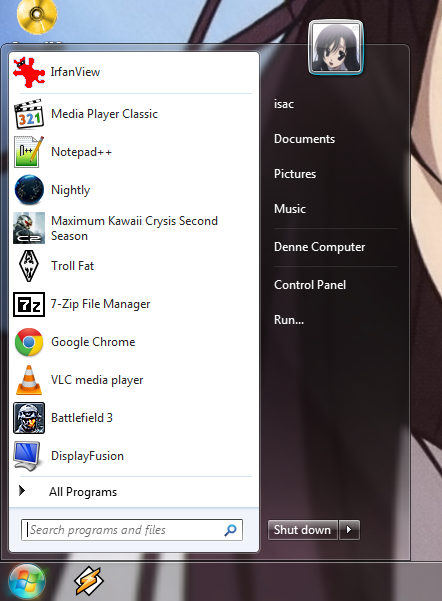Open the Notepad++ icon

pos(29,152)
